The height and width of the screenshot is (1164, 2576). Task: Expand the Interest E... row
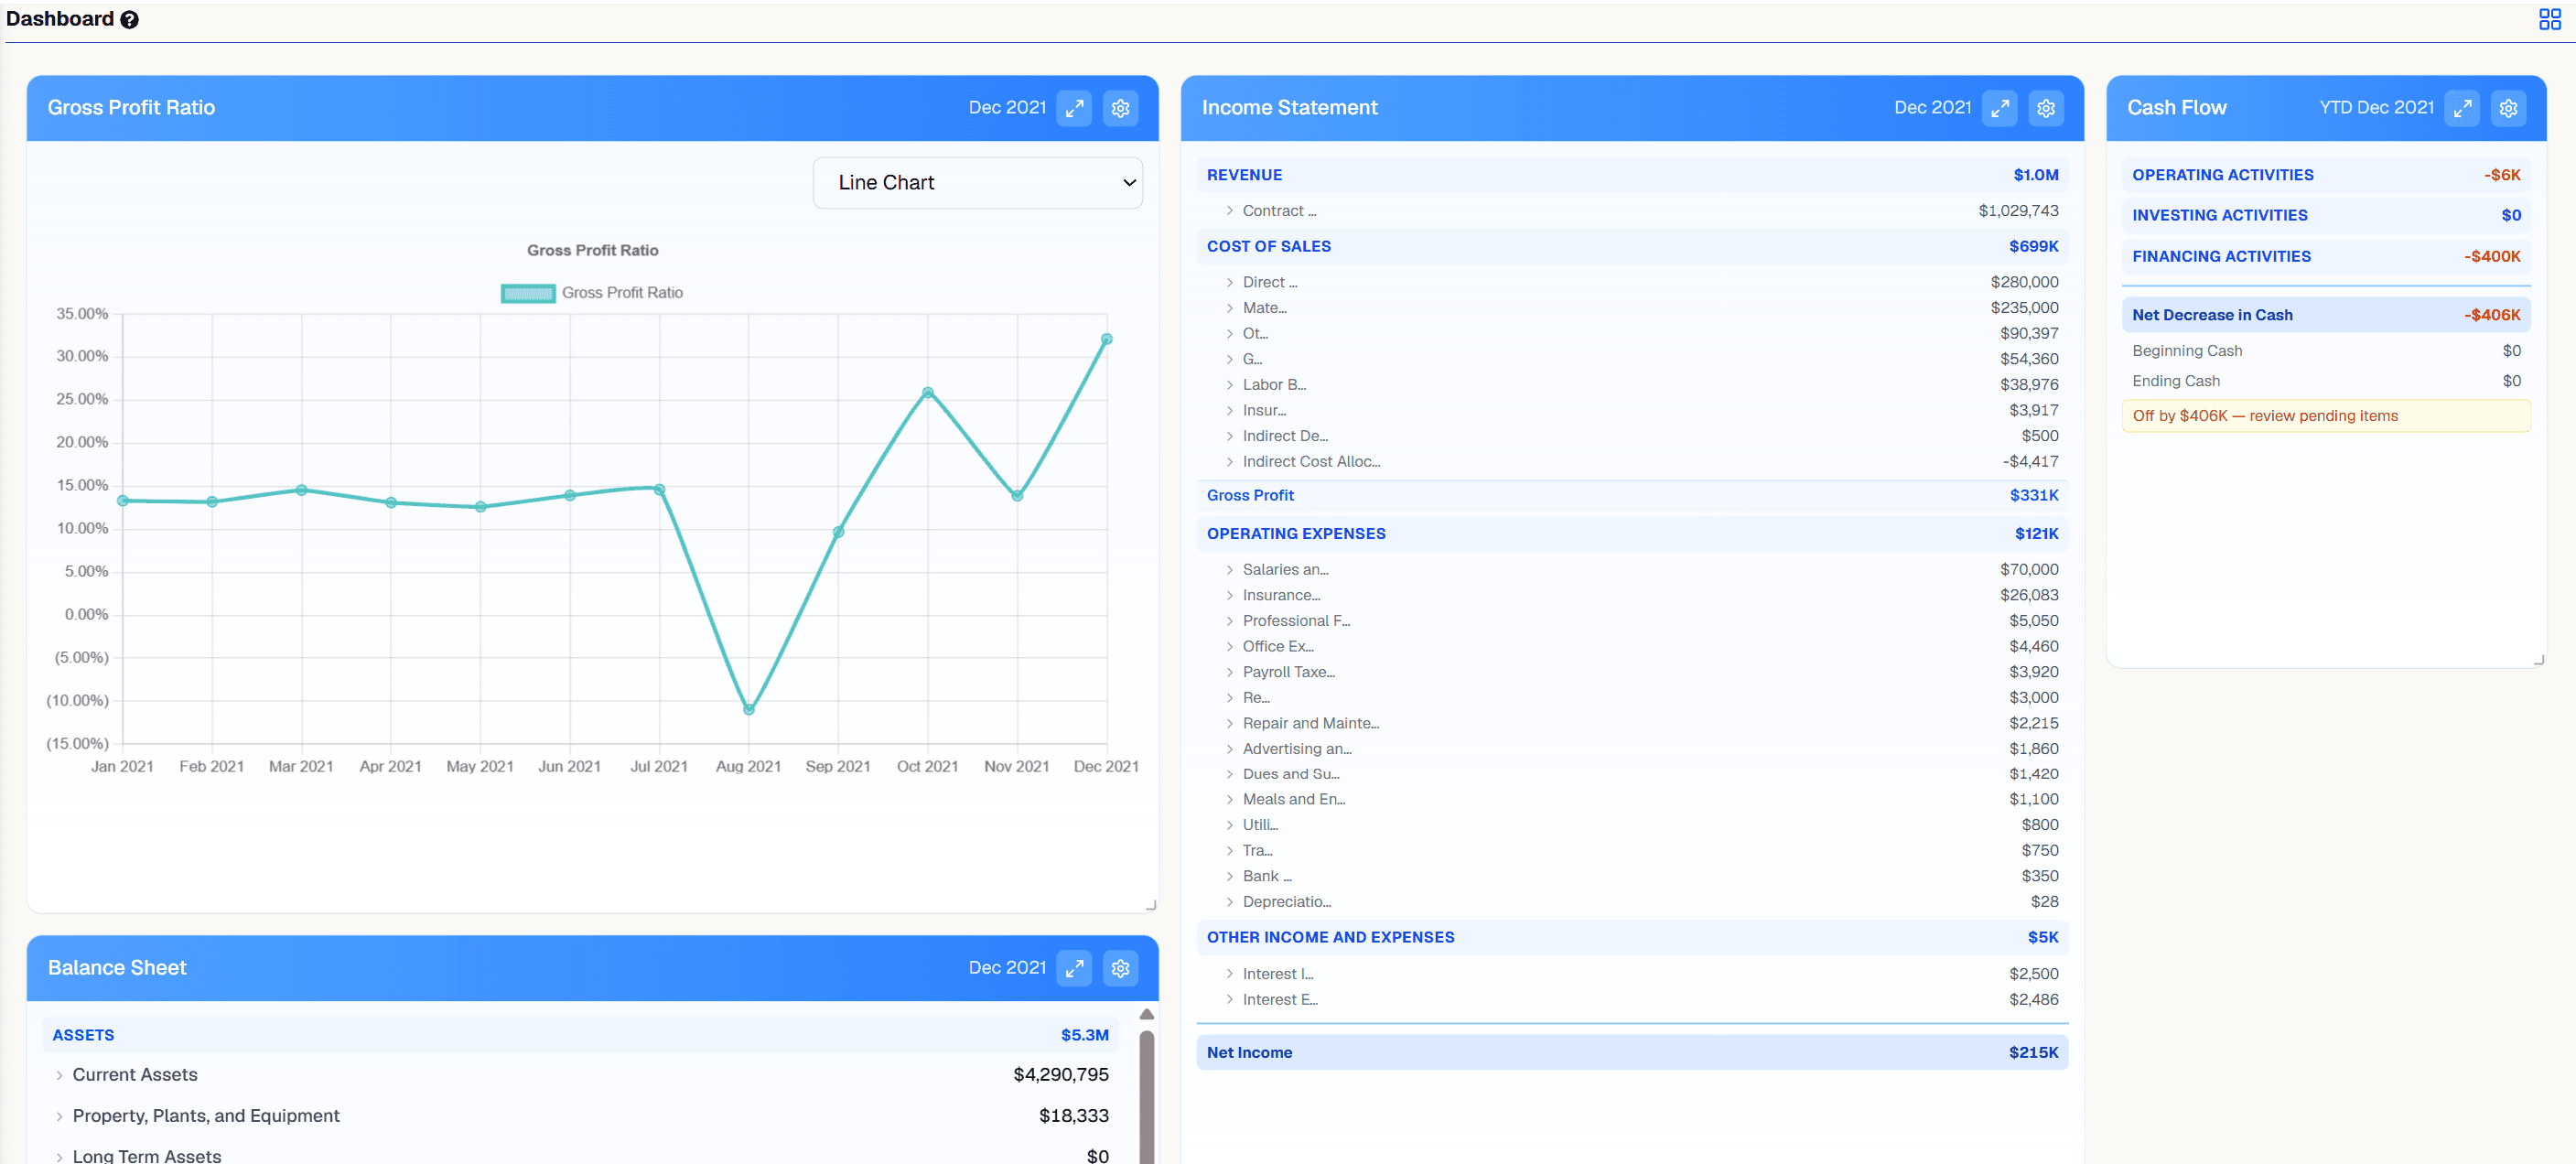pyautogui.click(x=1229, y=1000)
